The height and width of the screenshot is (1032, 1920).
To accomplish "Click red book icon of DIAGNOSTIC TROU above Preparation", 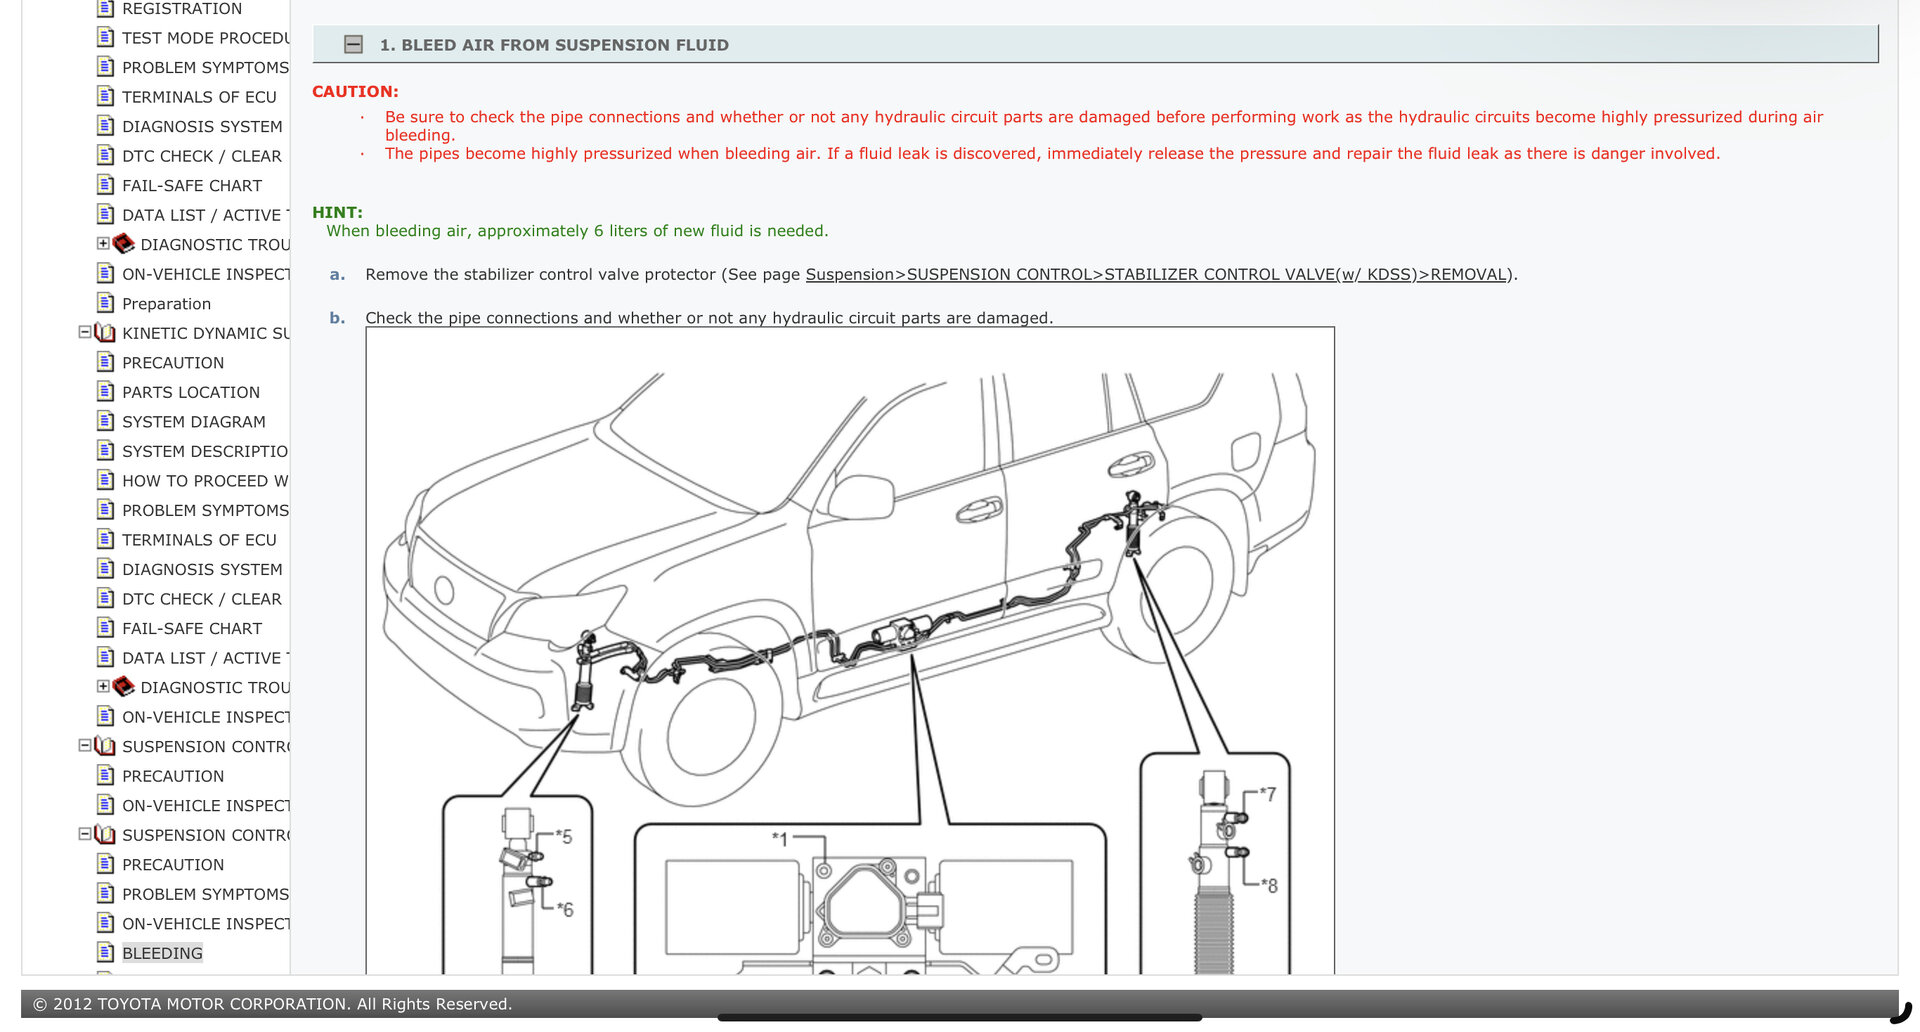I will [124, 244].
